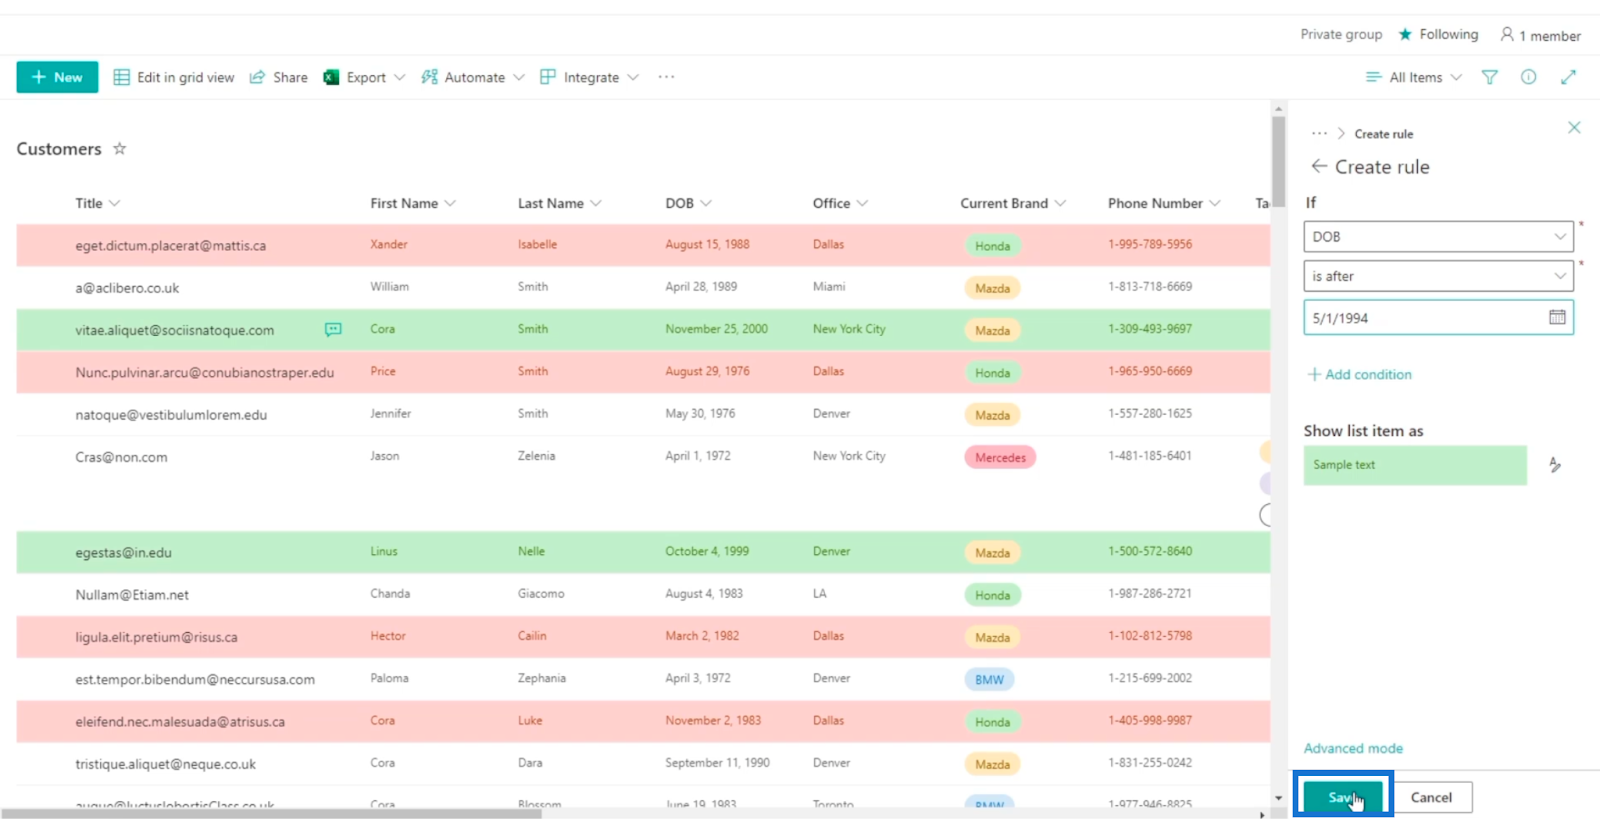Open the filter pane icon

pyautogui.click(x=1489, y=77)
